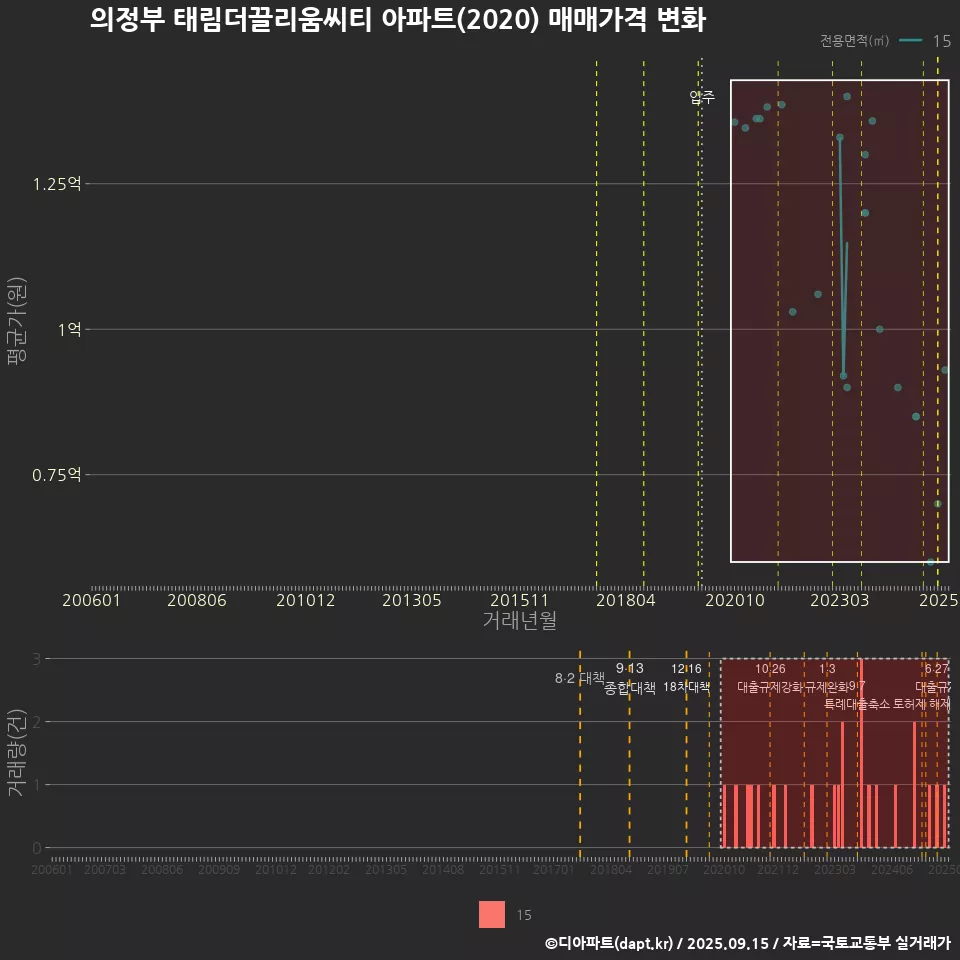The image size is (960, 960).
Task: Select the 입주 marker label on the price chart
Action: [x=702, y=97]
